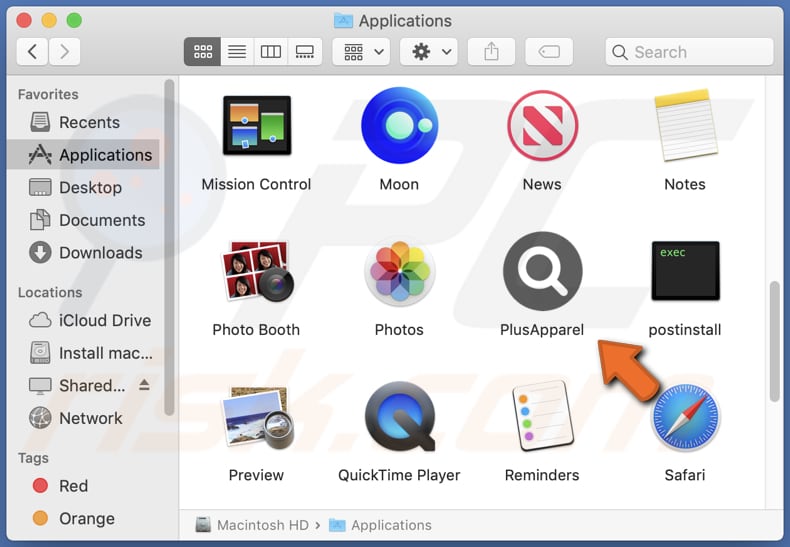Click the Favorites section header

coord(48,94)
